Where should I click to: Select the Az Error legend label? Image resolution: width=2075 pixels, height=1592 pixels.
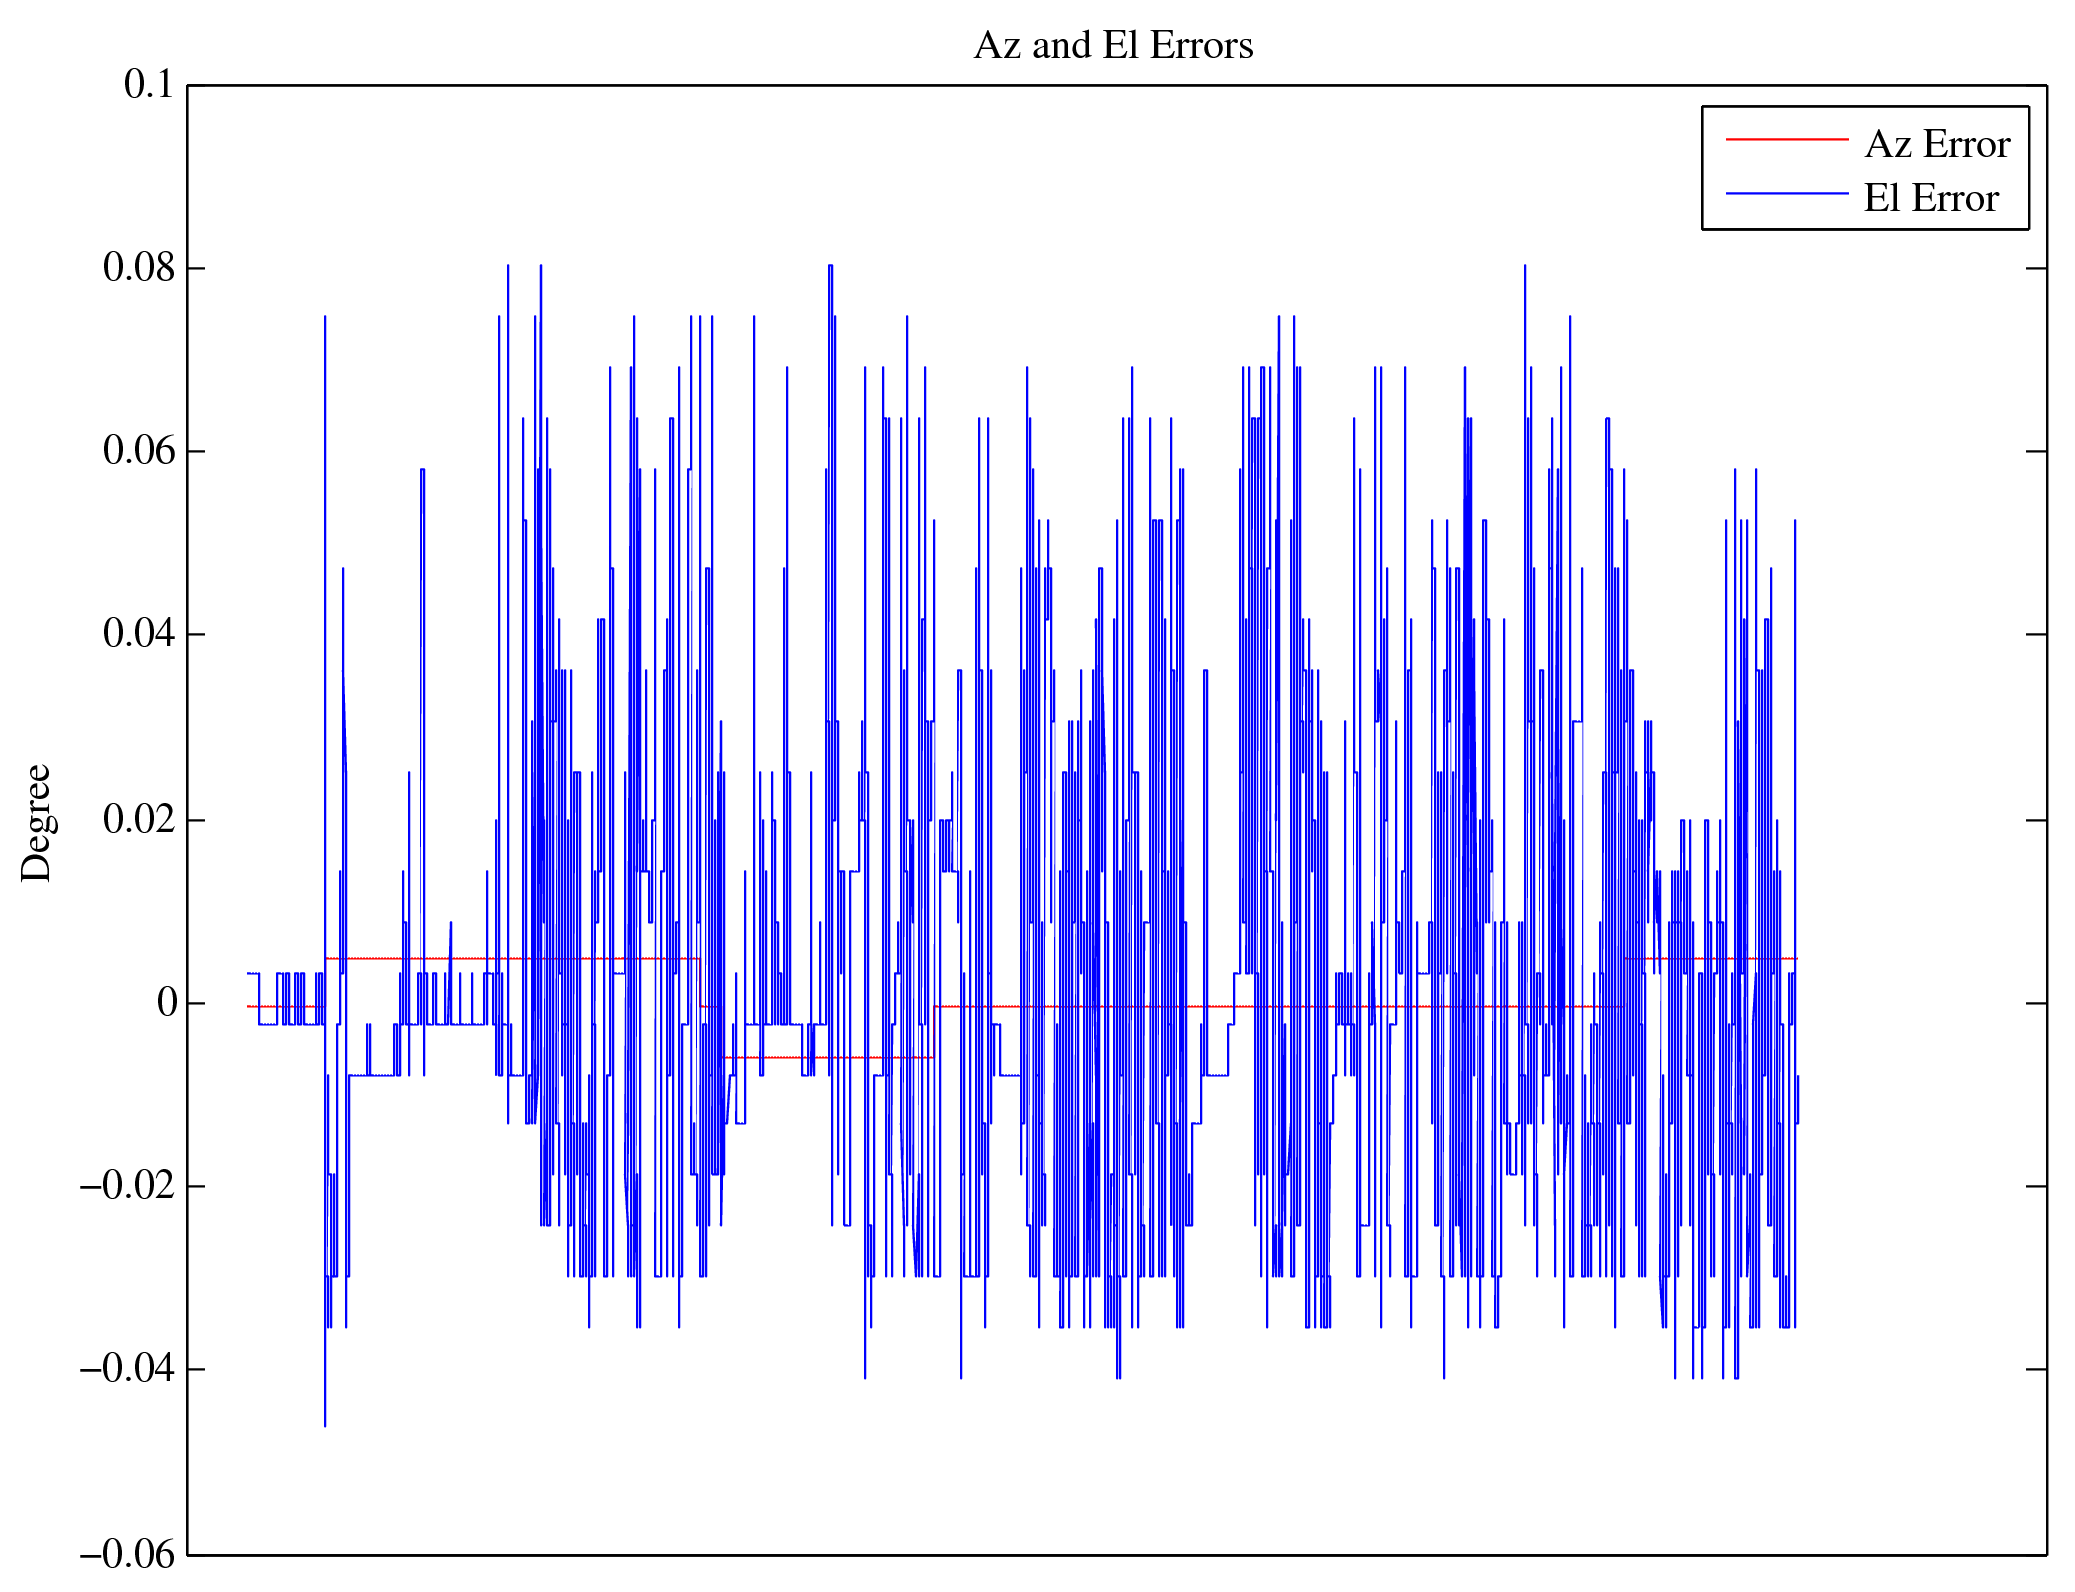click(x=1937, y=145)
